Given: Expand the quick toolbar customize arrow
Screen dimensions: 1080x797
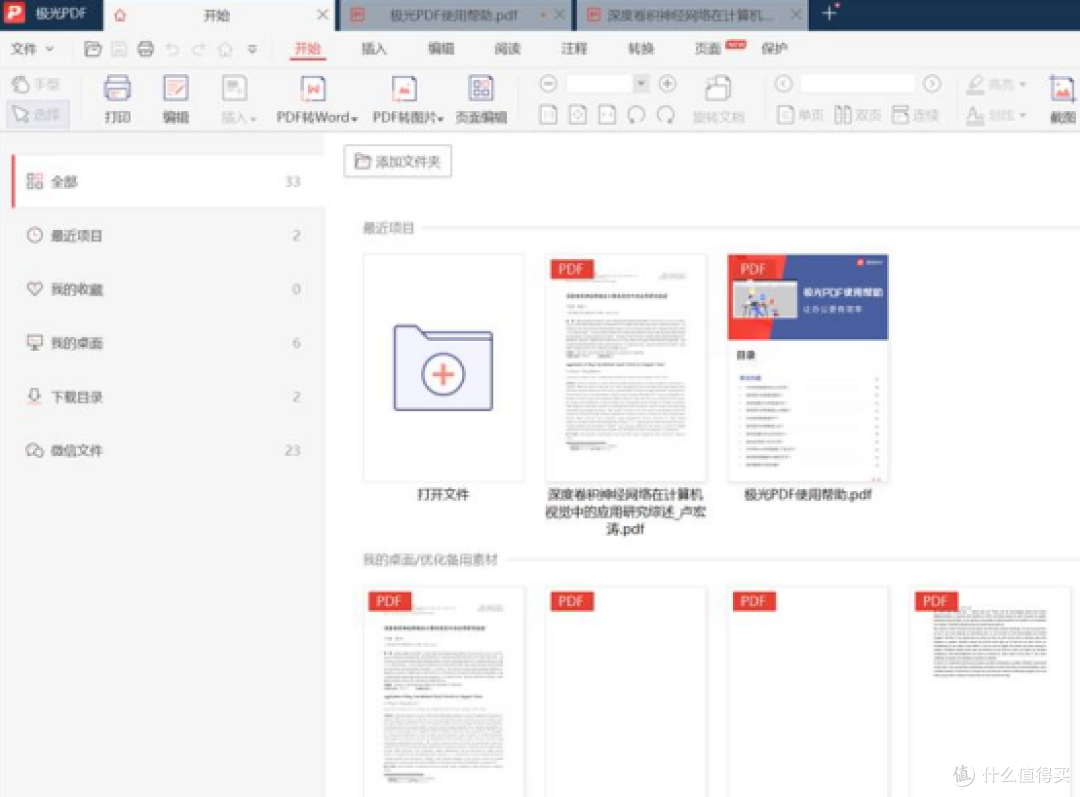Looking at the screenshot, I should point(252,49).
